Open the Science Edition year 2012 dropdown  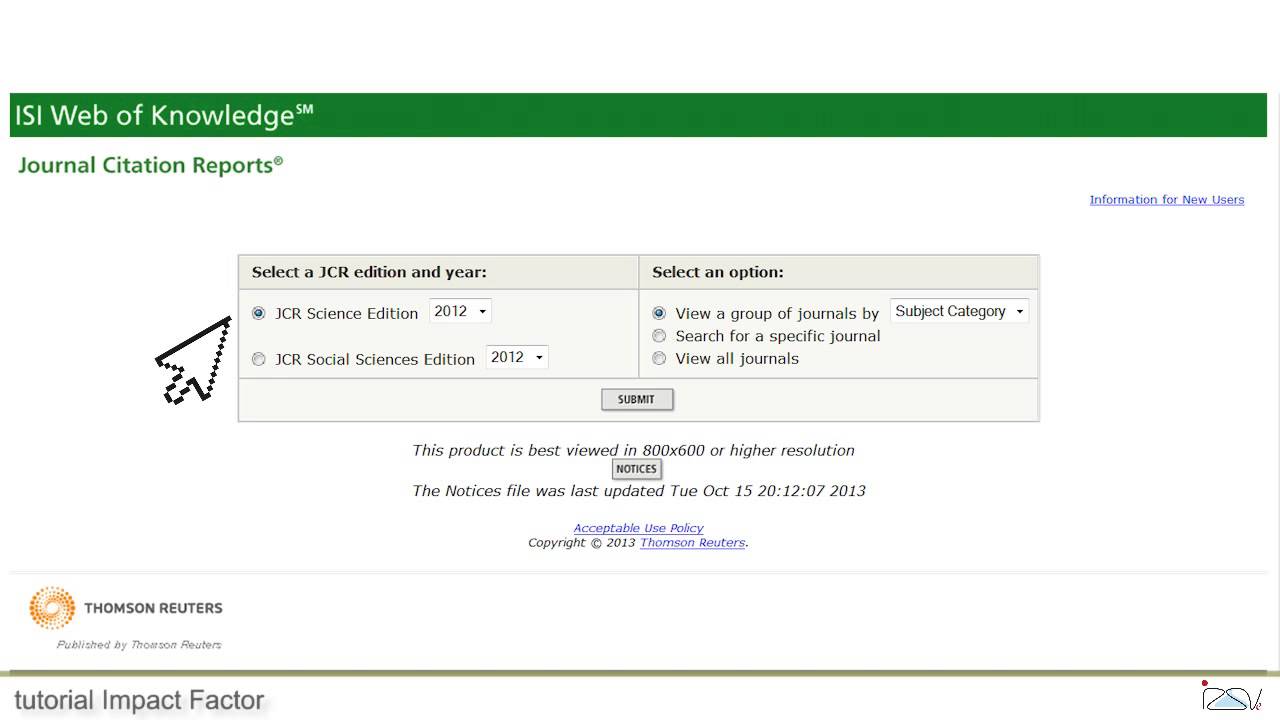pos(460,311)
